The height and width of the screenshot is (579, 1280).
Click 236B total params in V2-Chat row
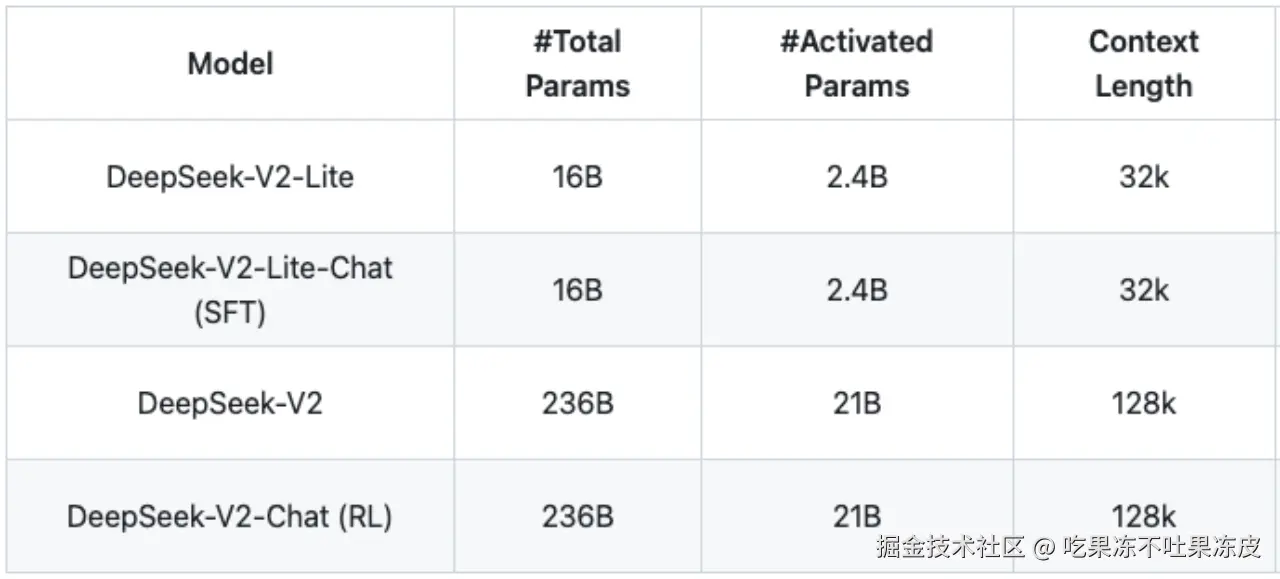(x=577, y=517)
